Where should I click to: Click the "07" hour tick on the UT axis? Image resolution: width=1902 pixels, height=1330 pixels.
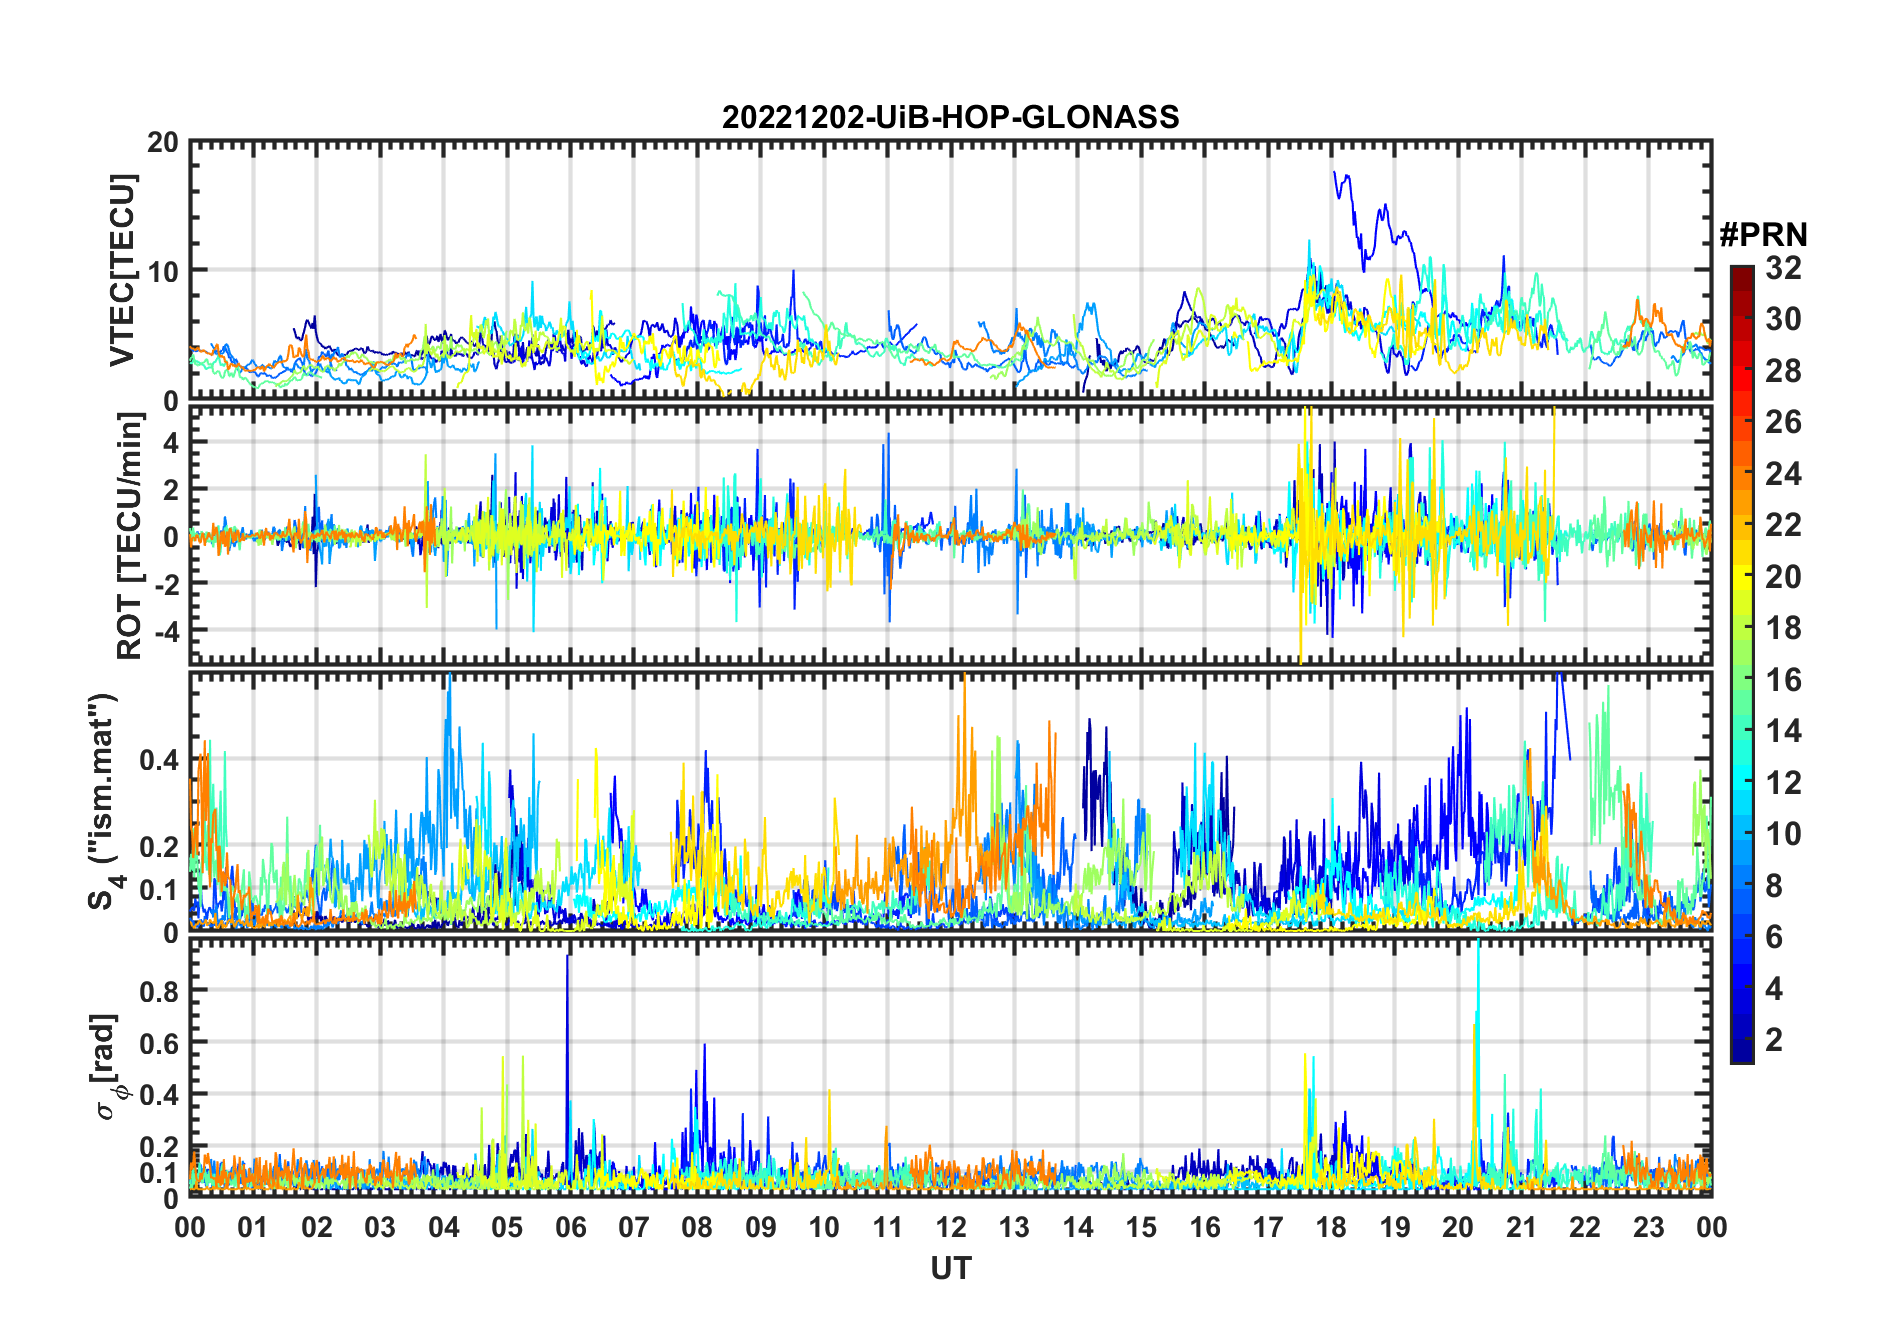(x=634, y=1227)
